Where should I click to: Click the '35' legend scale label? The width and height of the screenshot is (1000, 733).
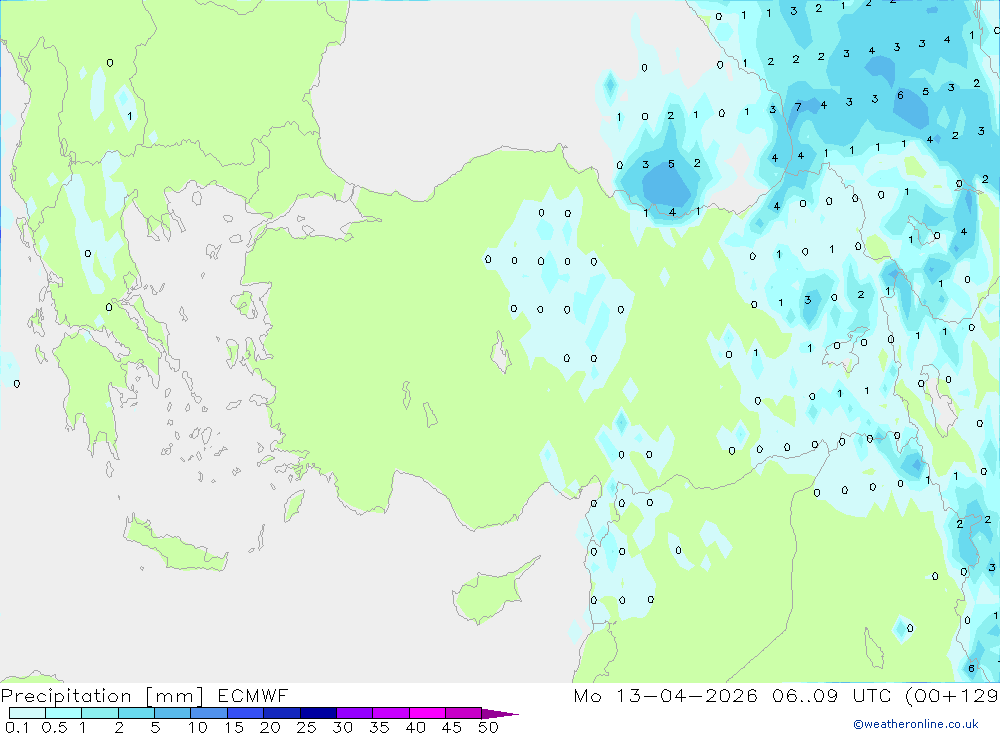[x=379, y=727]
